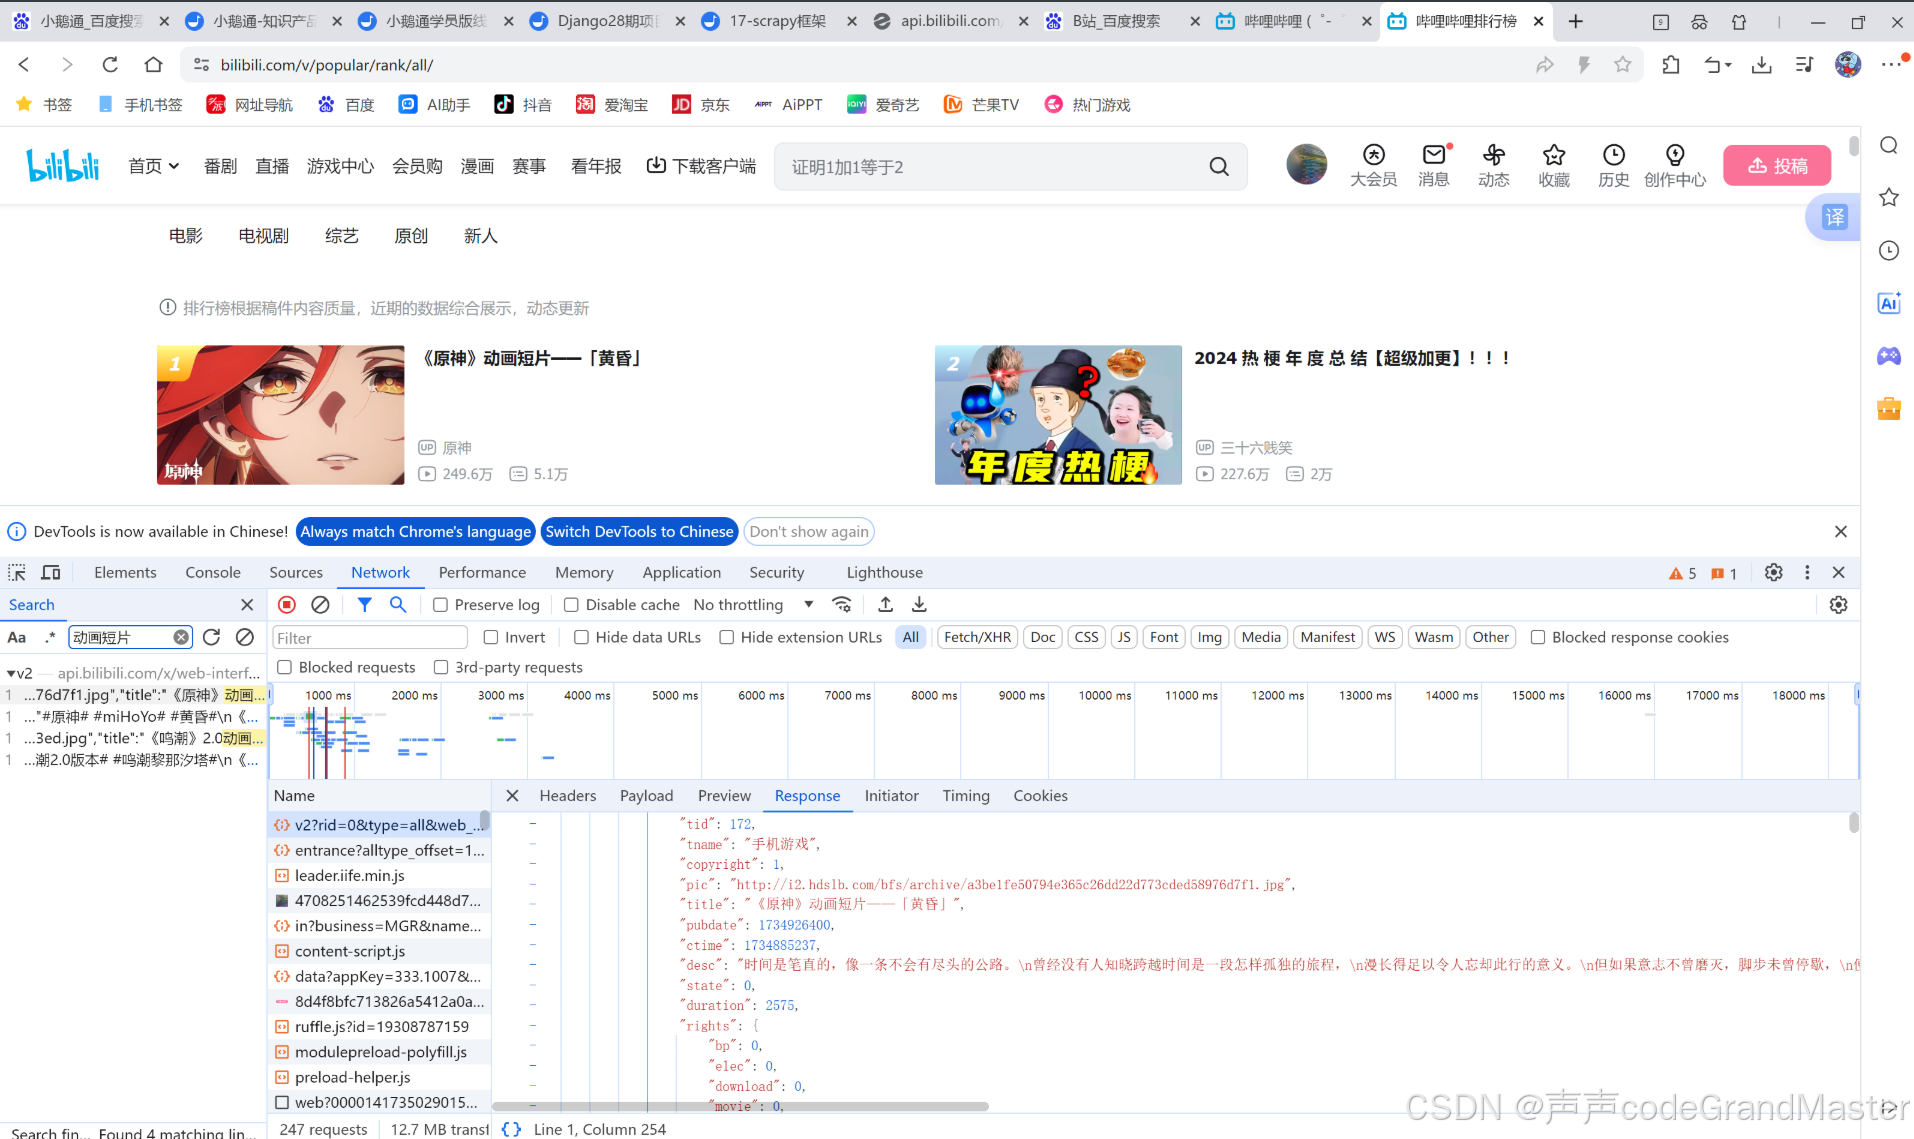The height and width of the screenshot is (1139, 1914).
Task: Import HAR file with upload arrow
Action: [886, 604]
